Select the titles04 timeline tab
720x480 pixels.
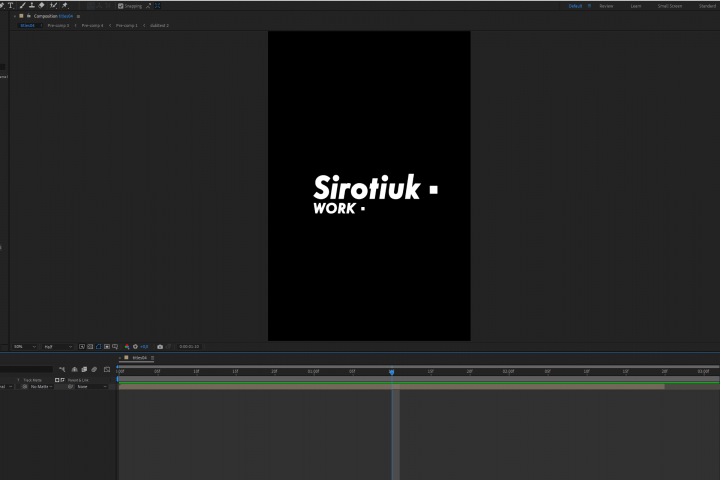pyautogui.click(x=140, y=358)
